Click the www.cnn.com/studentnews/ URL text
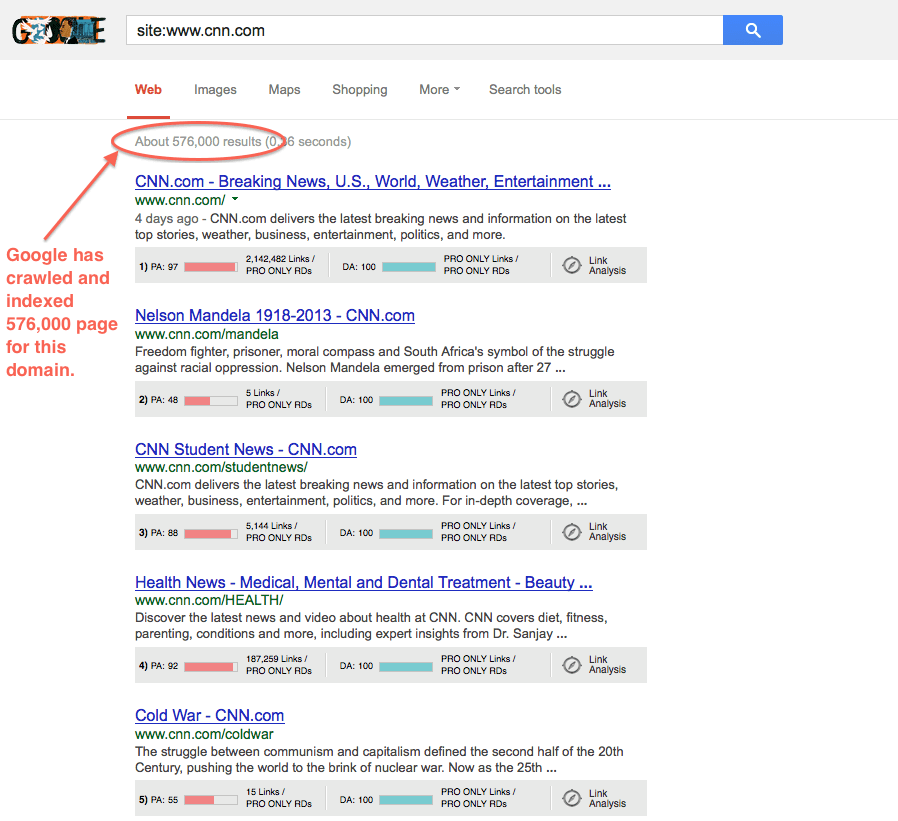 [221, 467]
